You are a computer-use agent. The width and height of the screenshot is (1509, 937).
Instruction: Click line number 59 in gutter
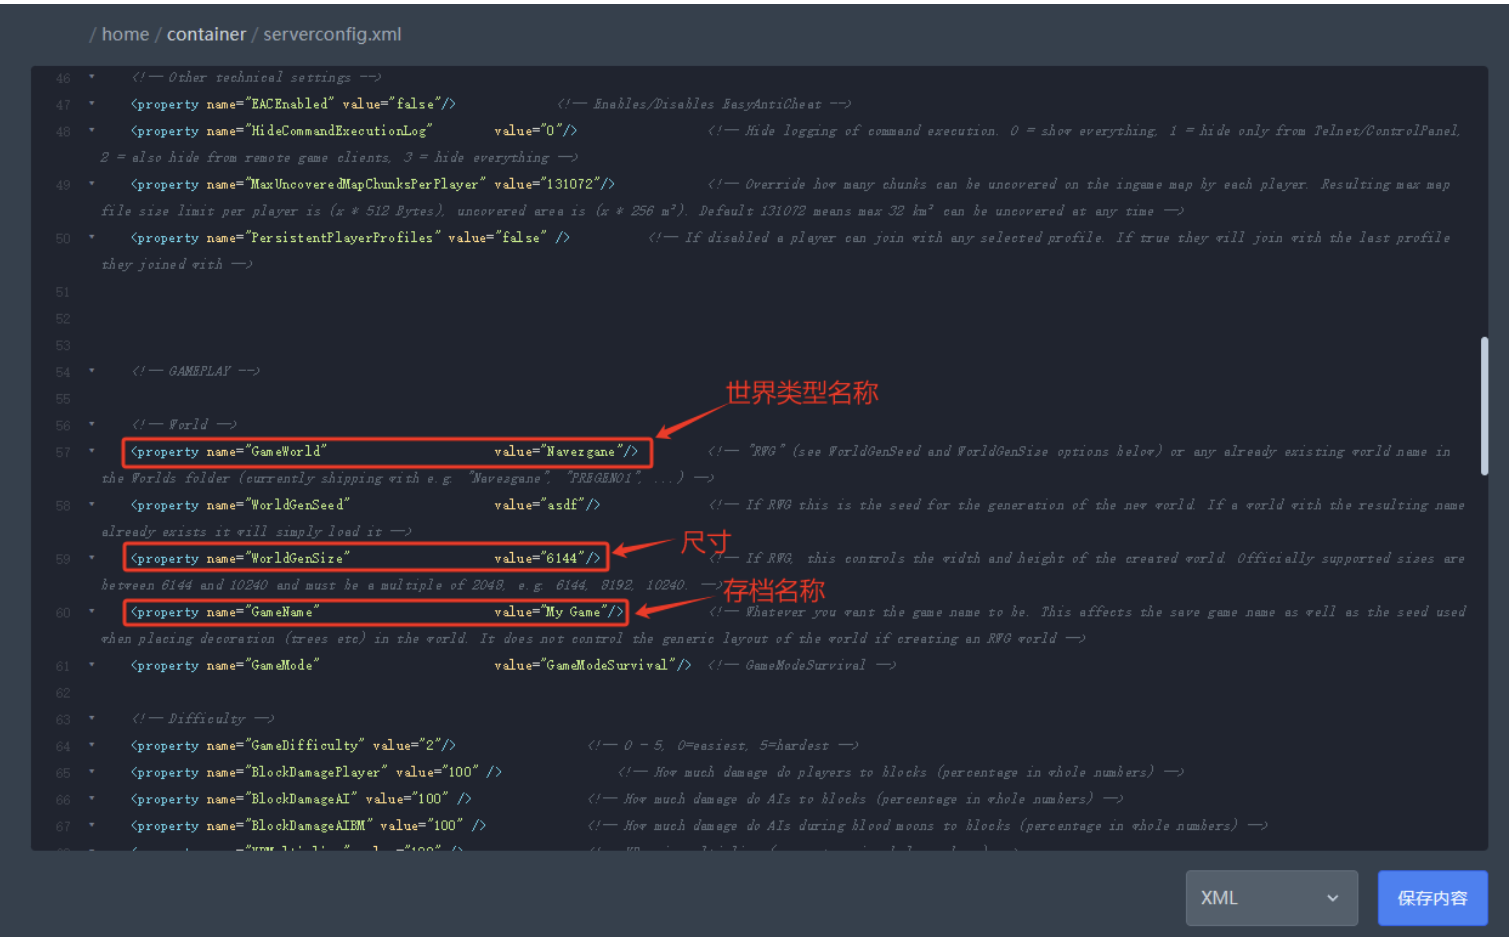[63, 558]
